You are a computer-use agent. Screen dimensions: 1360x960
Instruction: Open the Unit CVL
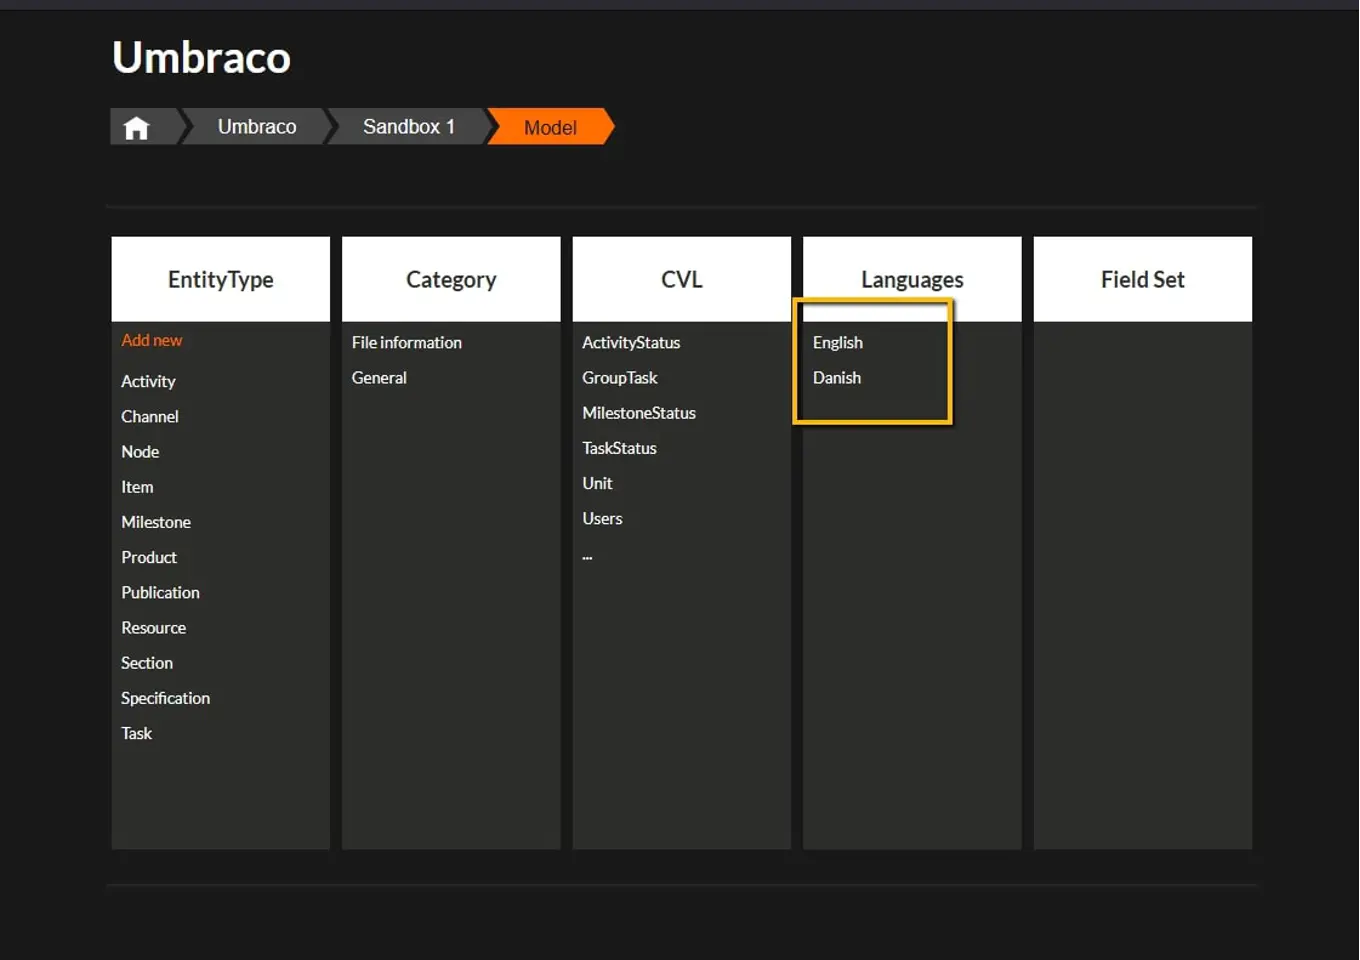(597, 483)
